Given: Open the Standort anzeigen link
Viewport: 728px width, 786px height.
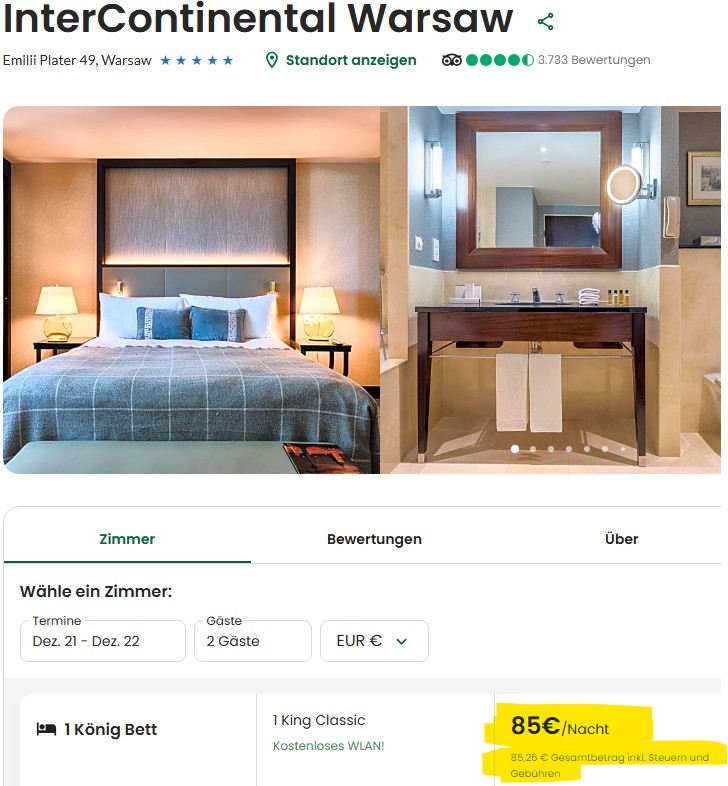Looking at the screenshot, I should 351,60.
